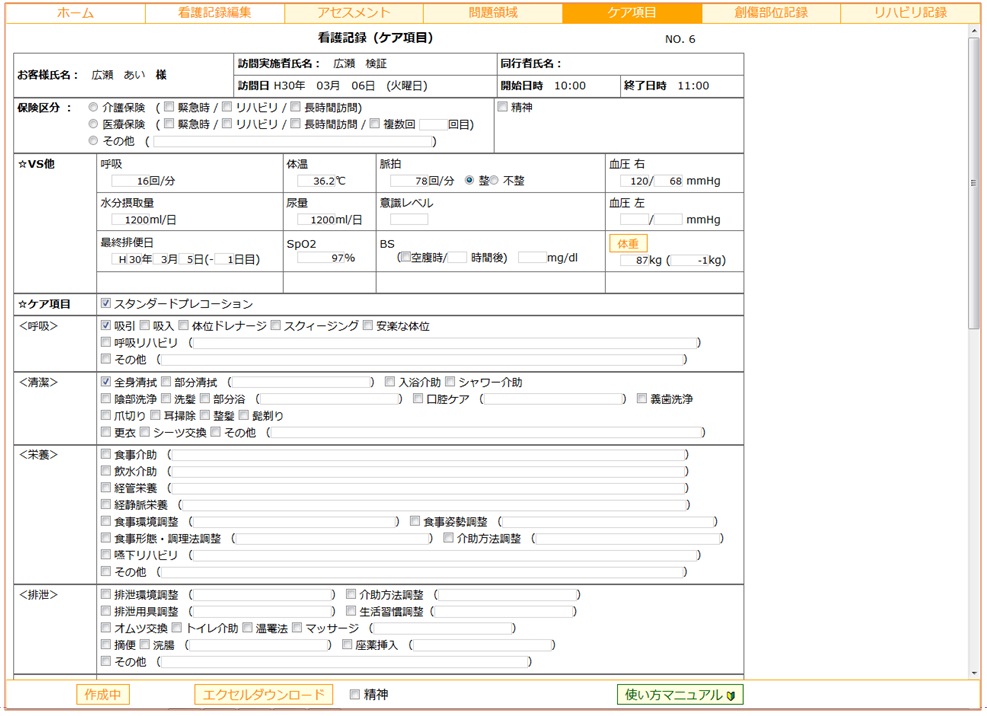Click the エクセルダウンロード button
This screenshot has width=987, height=716.
264,695
